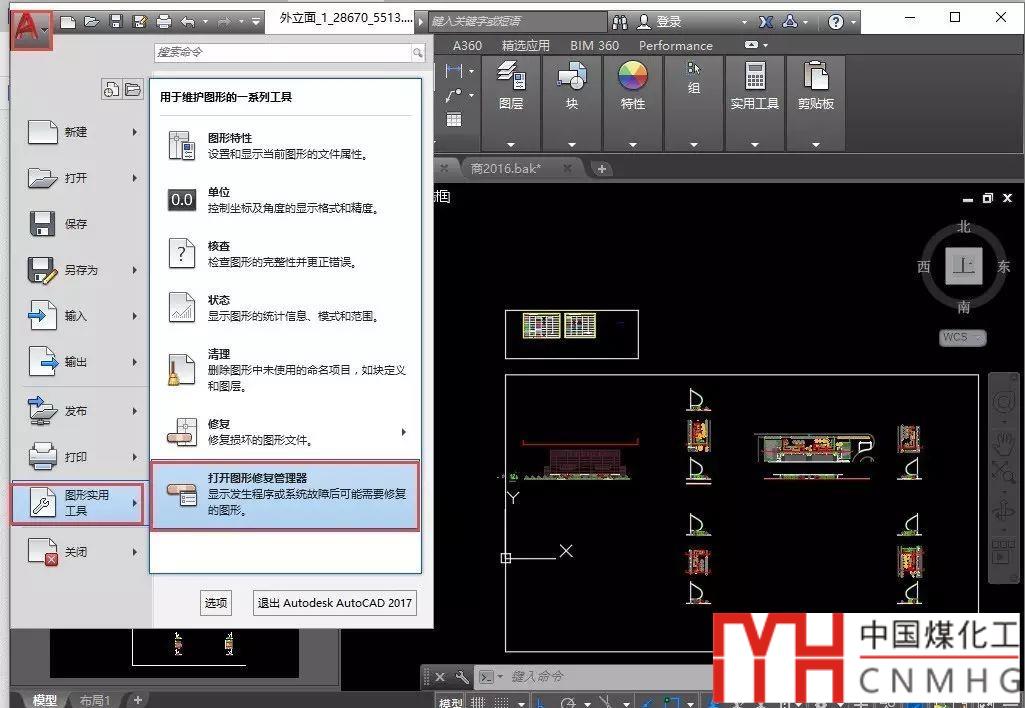Choose Purge (清理) from the utilities list

(x=285, y=369)
